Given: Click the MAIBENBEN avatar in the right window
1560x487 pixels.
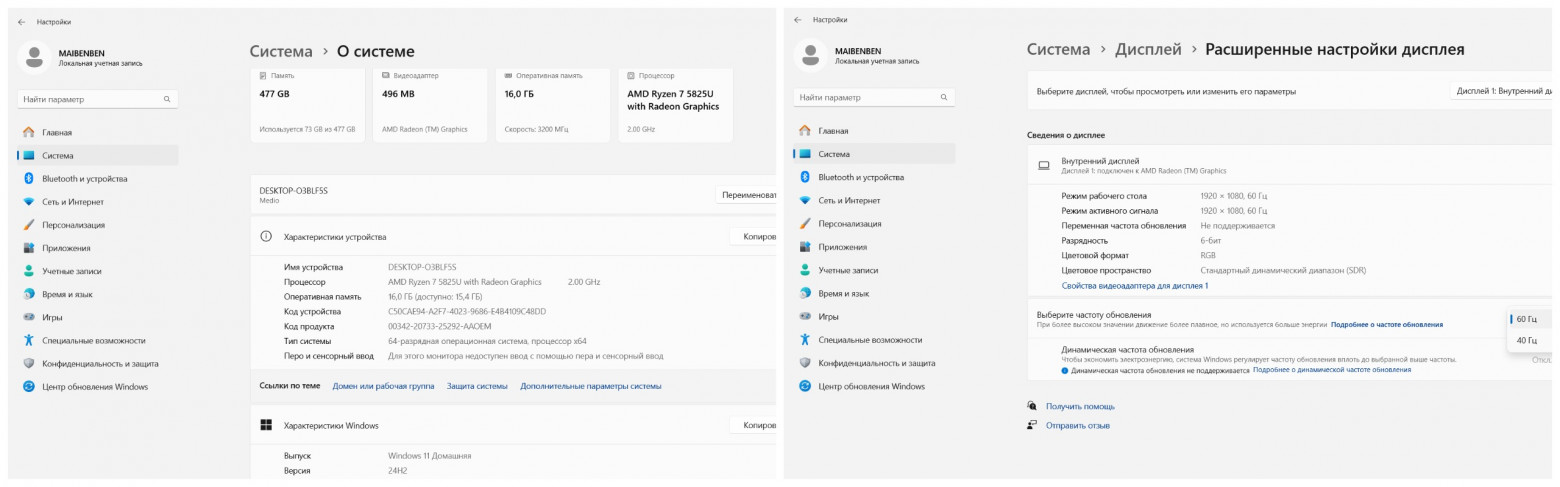Looking at the screenshot, I should point(811,56).
